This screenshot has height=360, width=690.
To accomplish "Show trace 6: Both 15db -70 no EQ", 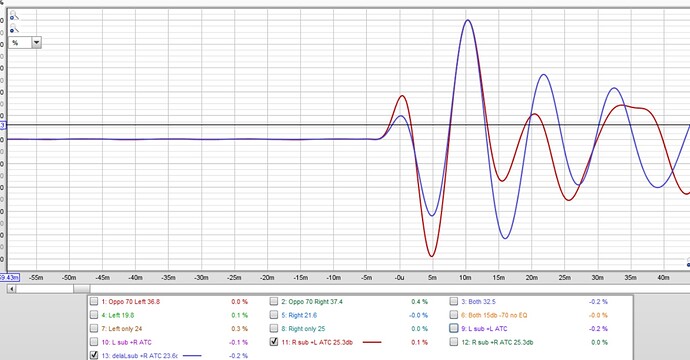I will pyautogui.click(x=454, y=315).
